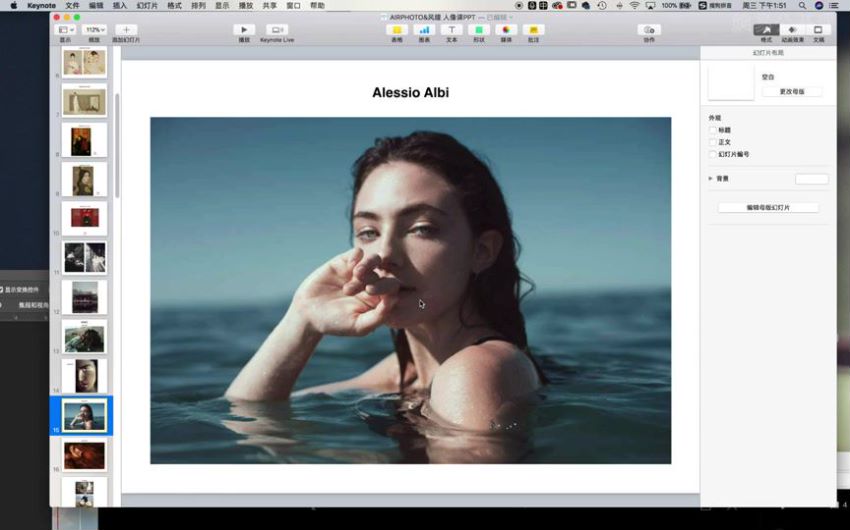850x530 pixels.
Task: Open the Insert (插入) menu
Action: pyautogui.click(x=119, y=5)
